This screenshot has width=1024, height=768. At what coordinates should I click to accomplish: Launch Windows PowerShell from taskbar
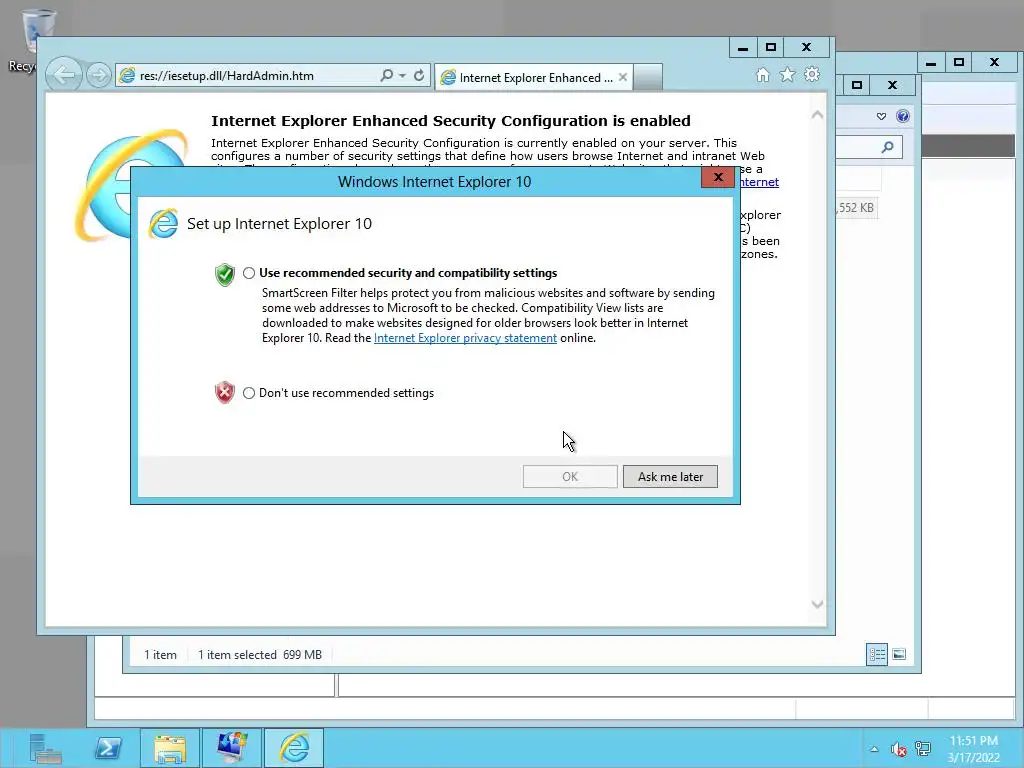tap(108, 748)
